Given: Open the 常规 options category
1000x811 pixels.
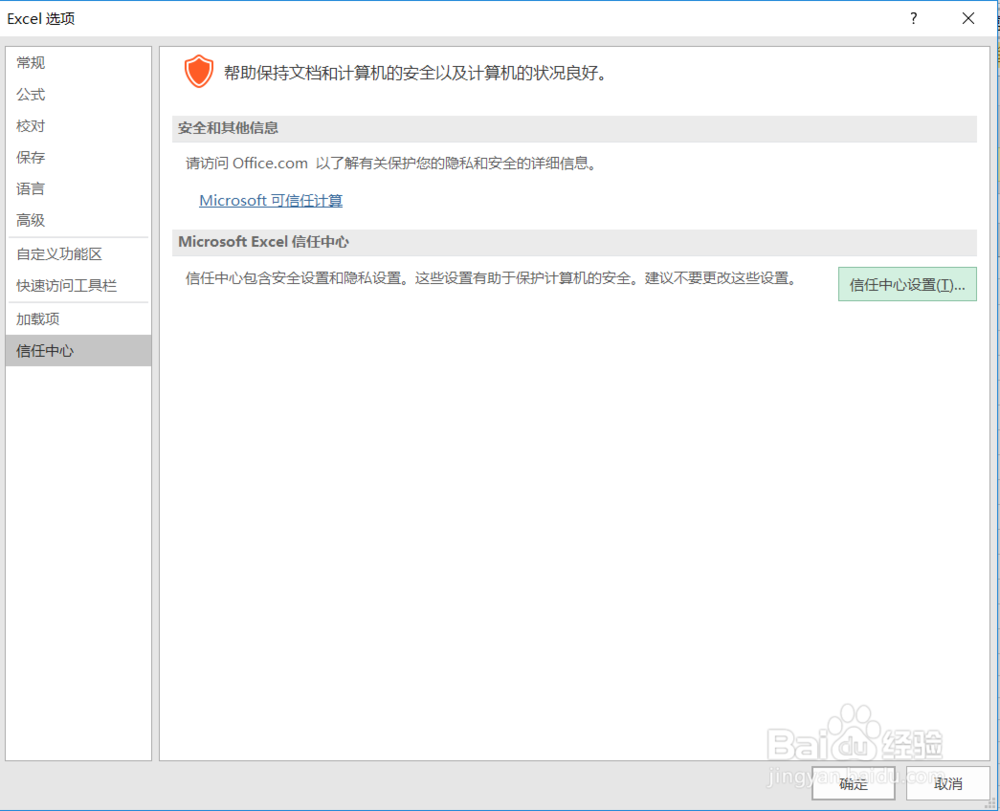Looking at the screenshot, I should tap(78, 62).
